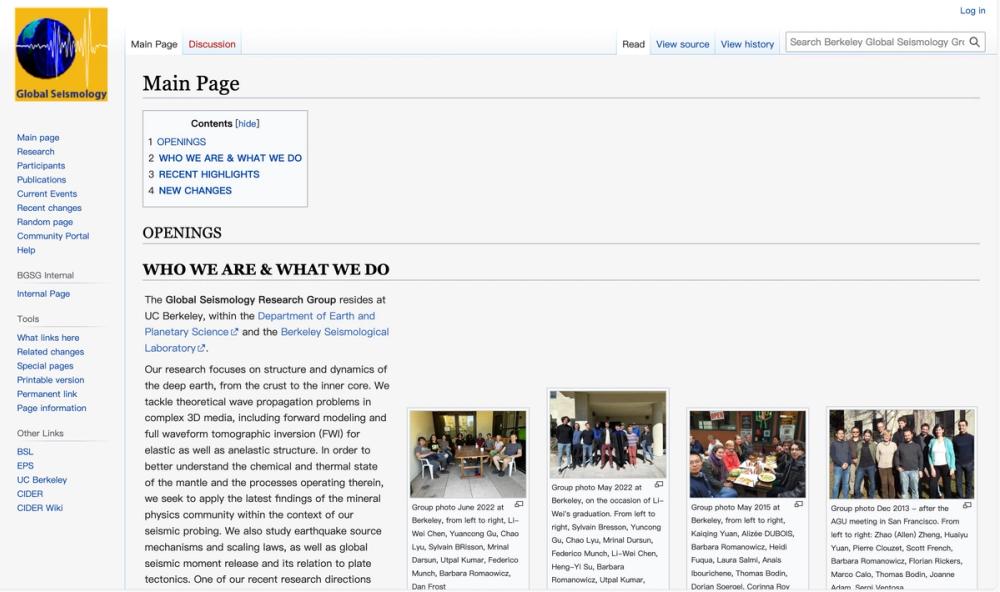Jump to OPENINGS in Contents
Image resolution: width=1000 pixels, height=592 pixels.
(x=181, y=142)
